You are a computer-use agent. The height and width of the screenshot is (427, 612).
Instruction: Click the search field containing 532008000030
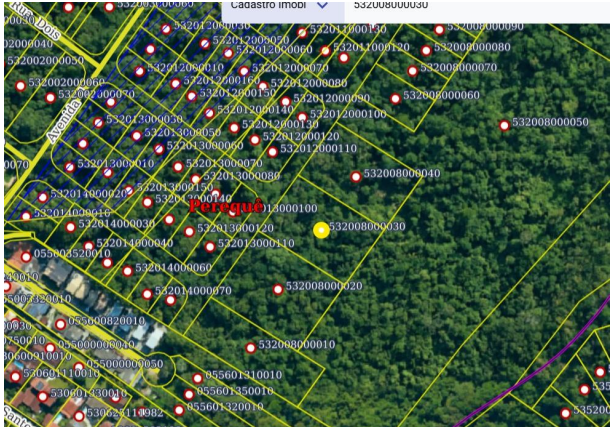point(477,8)
